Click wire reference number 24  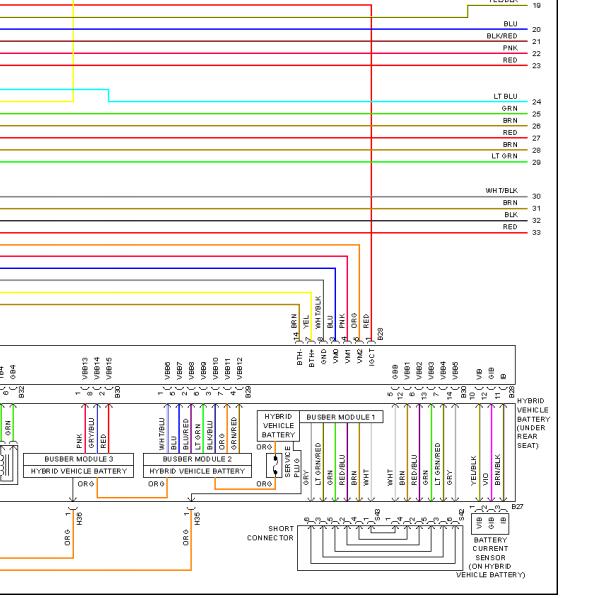pos(536,102)
